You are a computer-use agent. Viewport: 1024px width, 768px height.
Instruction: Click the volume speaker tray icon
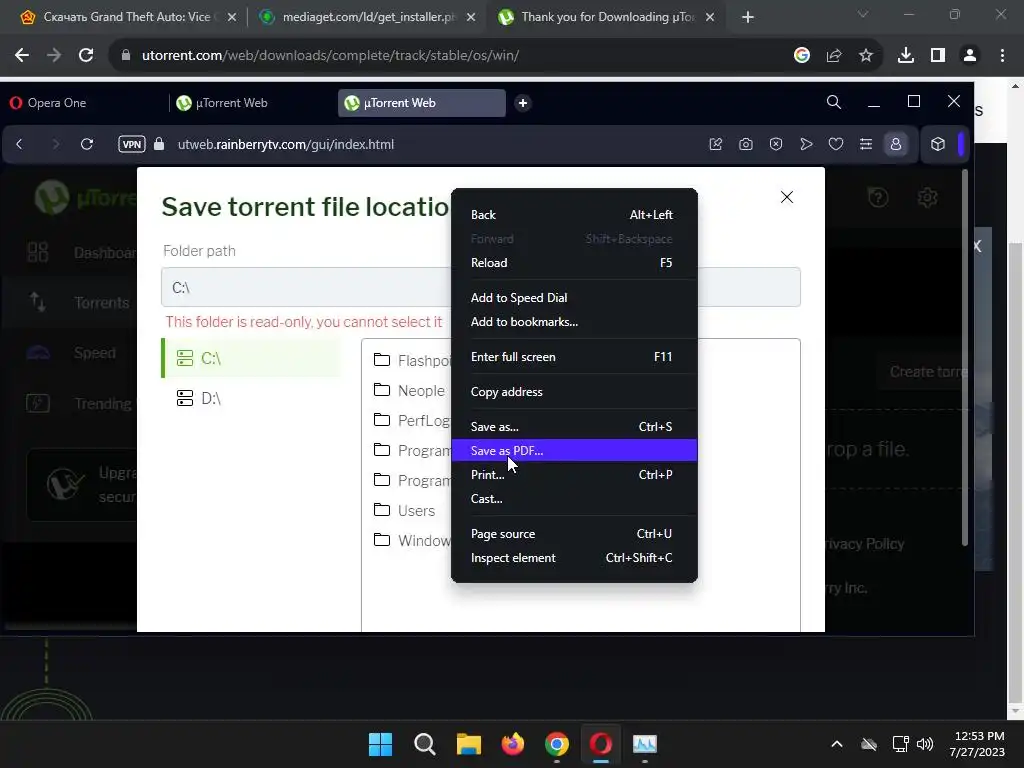tap(925, 744)
